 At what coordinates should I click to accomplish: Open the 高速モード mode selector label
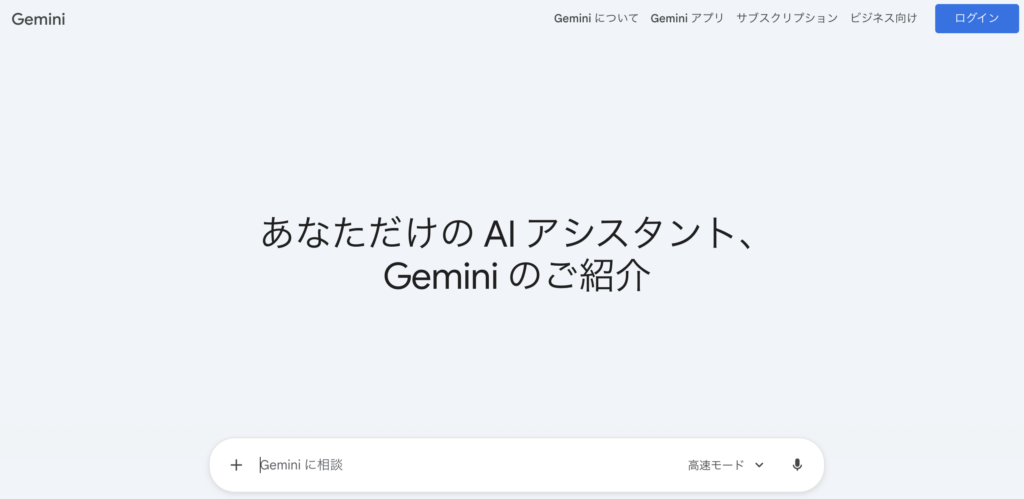[x=716, y=465]
